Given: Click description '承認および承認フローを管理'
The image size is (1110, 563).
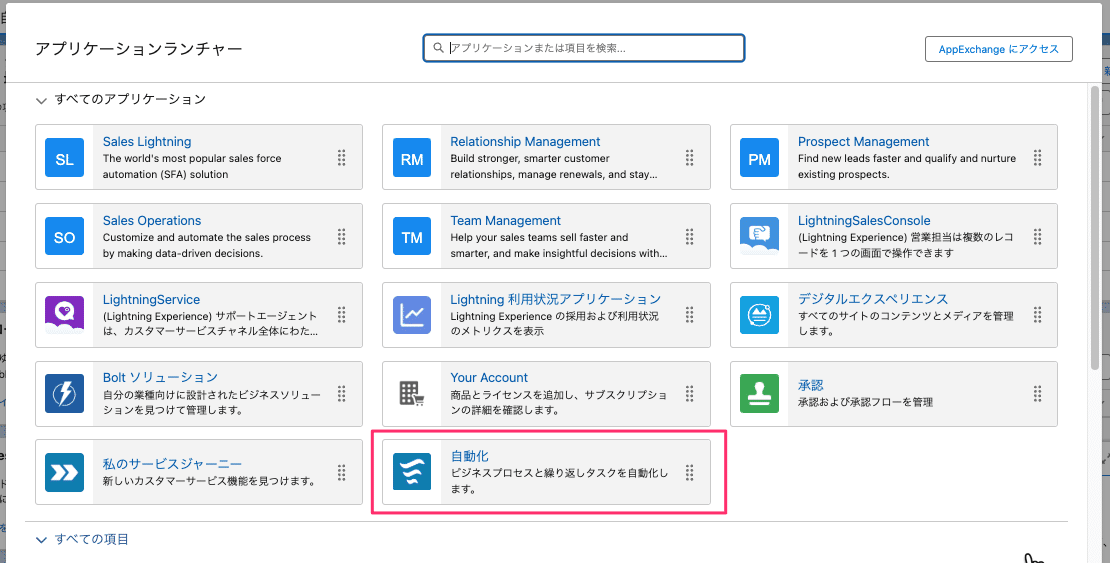Looking at the screenshot, I should click(865, 402).
